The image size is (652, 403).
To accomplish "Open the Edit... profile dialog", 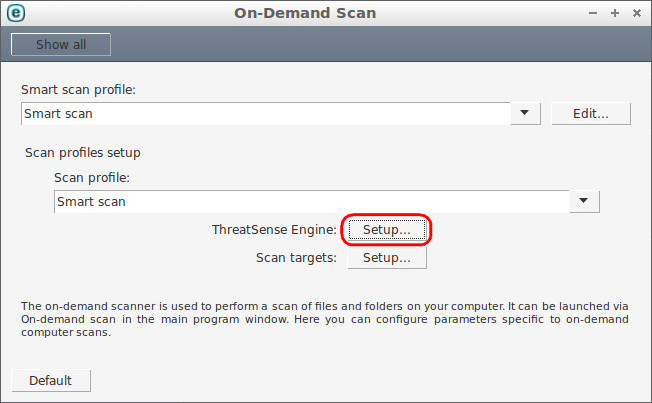I will (590, 114).
